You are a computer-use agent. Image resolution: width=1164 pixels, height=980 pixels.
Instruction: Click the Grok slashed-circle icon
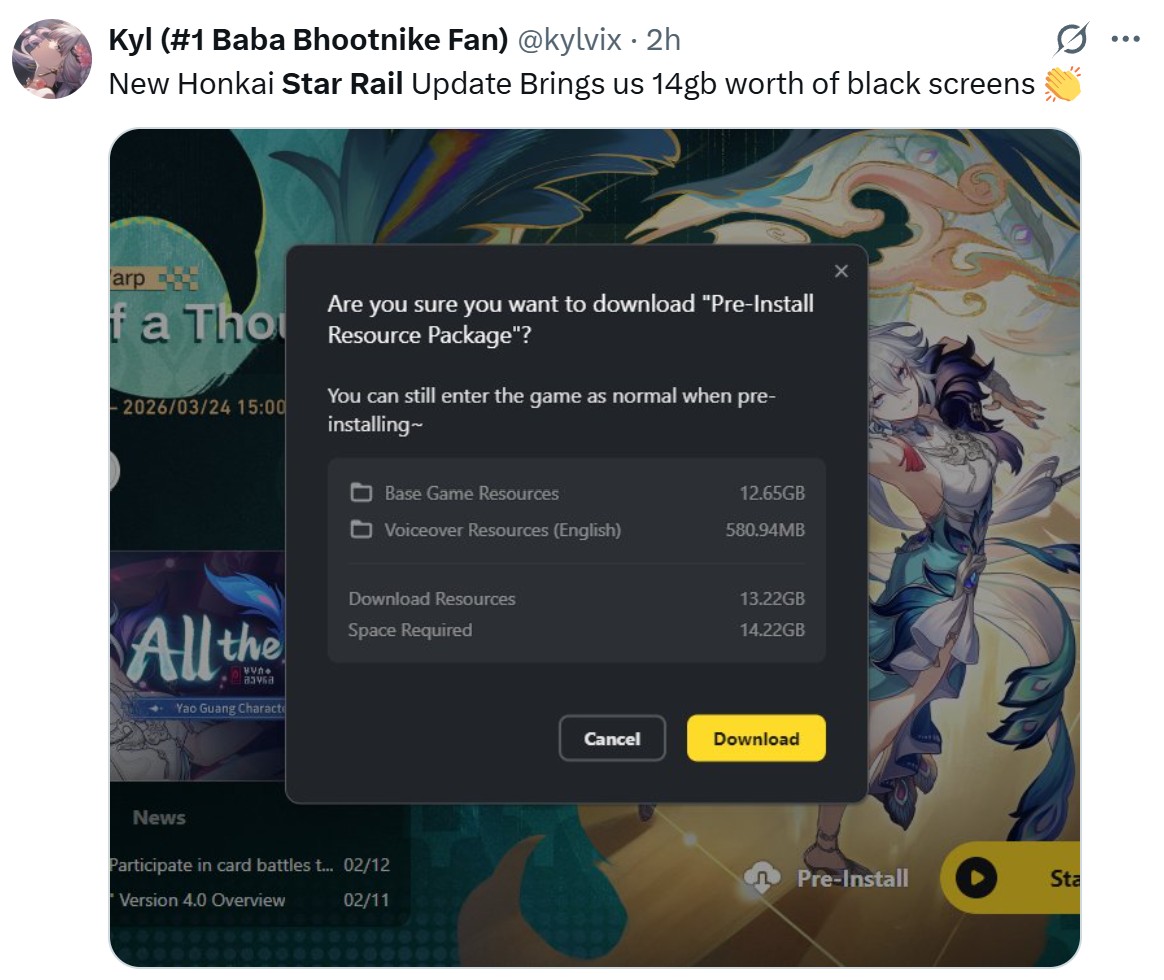coord(1071,39)
